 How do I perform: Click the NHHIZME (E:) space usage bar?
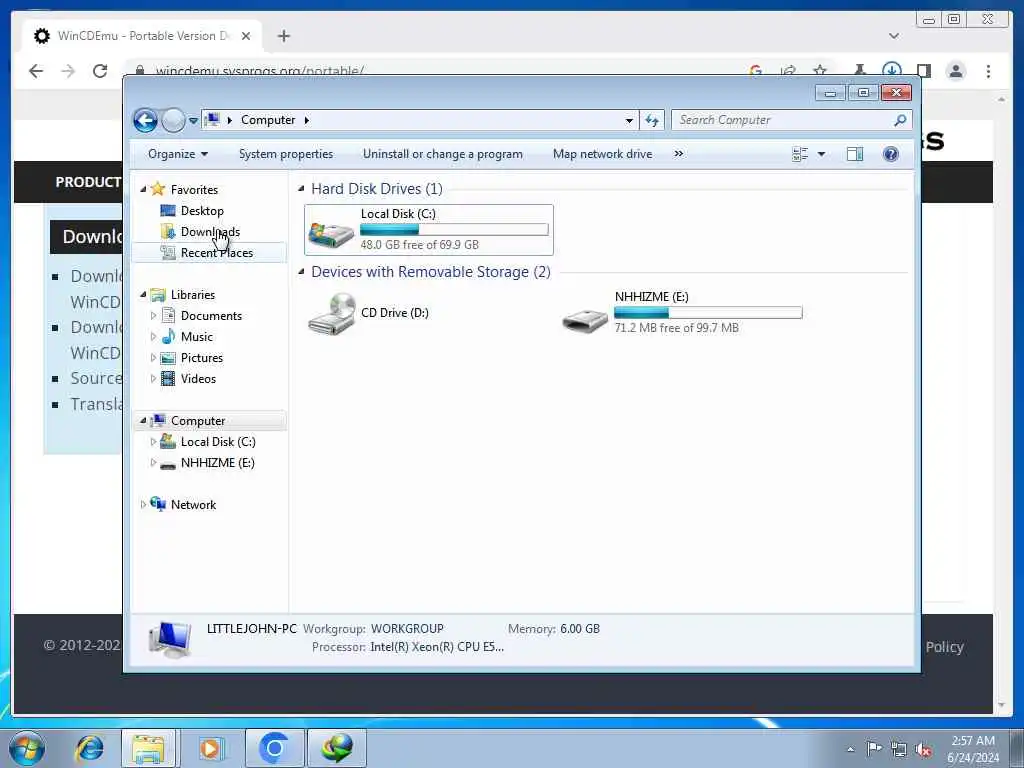708,312
